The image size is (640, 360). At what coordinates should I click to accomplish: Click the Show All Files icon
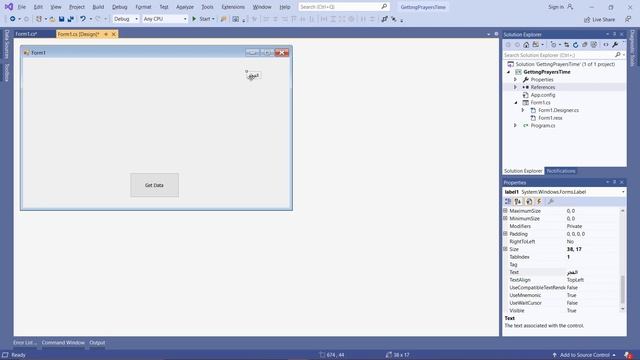594,45
